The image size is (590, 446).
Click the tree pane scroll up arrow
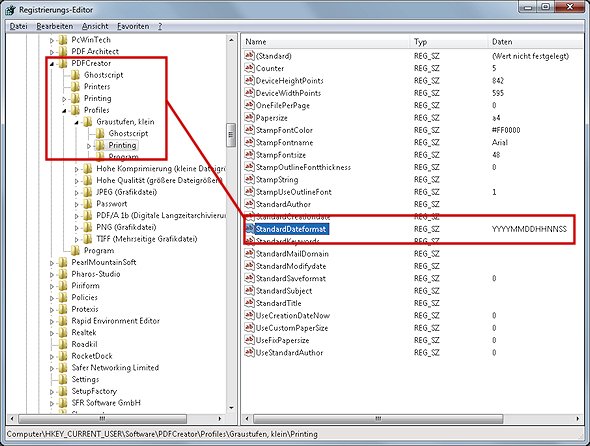point(231,40)
